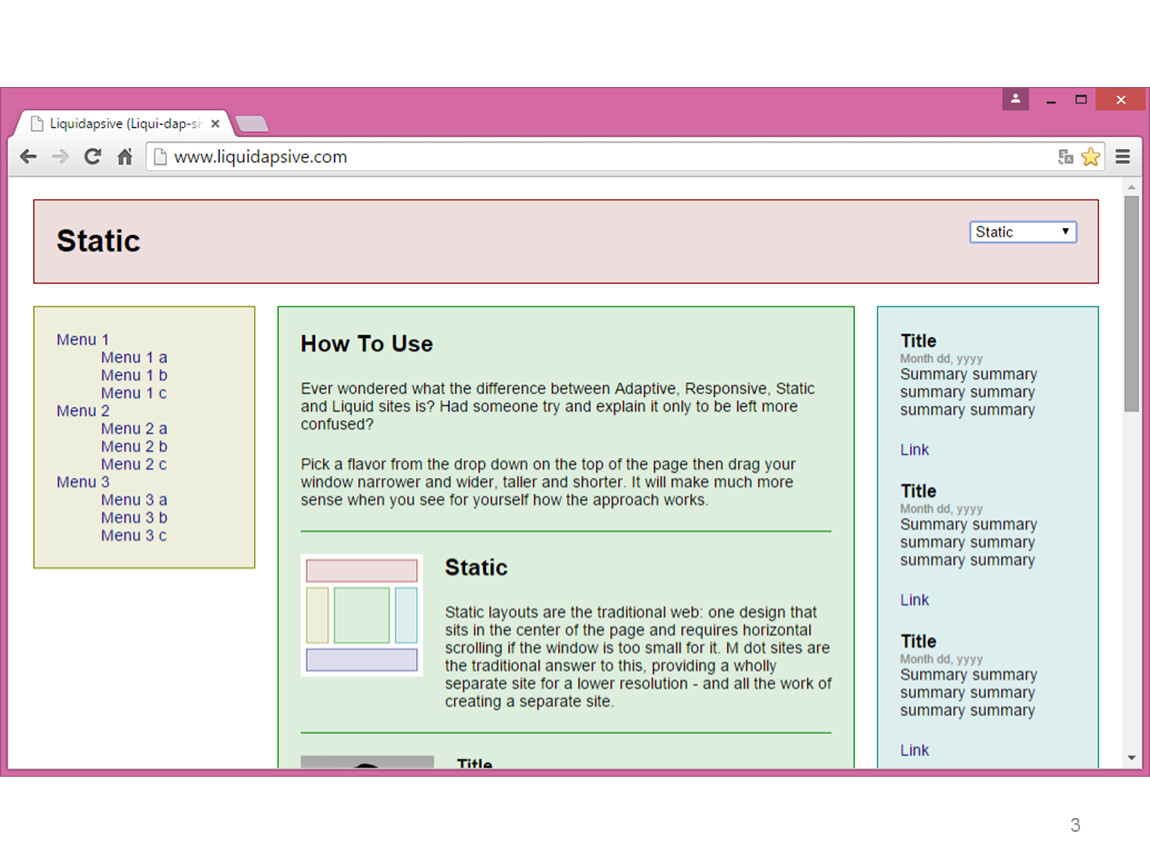
Task: Click the Menu 3 c link
Action: pyautogui.click(x=134, y=536)
